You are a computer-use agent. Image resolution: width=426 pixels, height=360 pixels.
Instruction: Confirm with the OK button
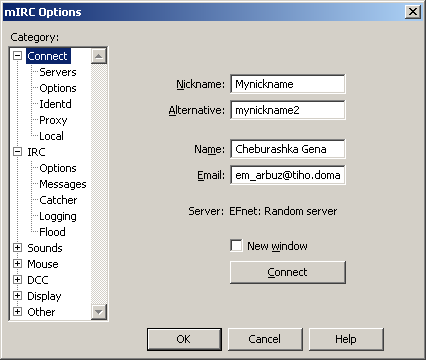tap(184, 339)
